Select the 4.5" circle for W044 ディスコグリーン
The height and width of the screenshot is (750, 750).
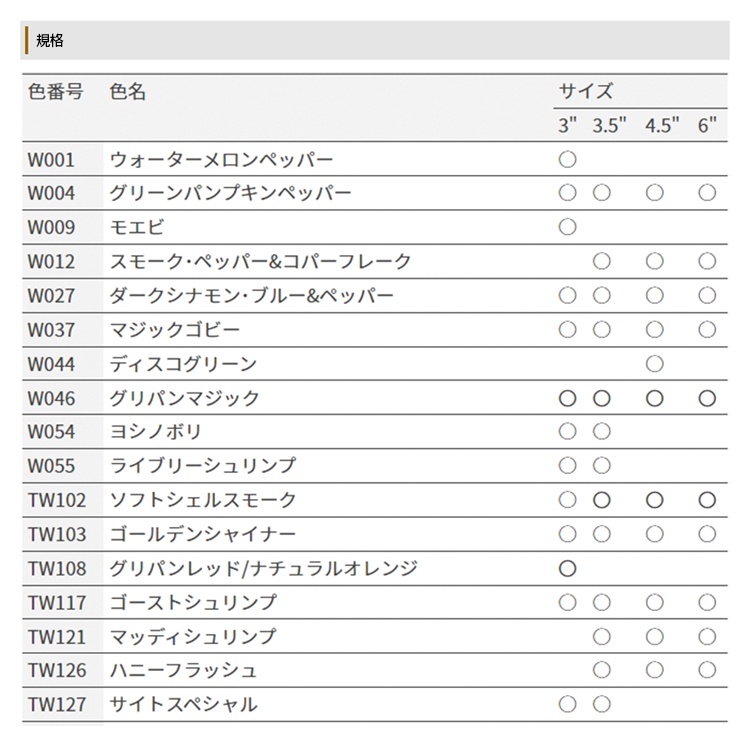tap(655, 363)
